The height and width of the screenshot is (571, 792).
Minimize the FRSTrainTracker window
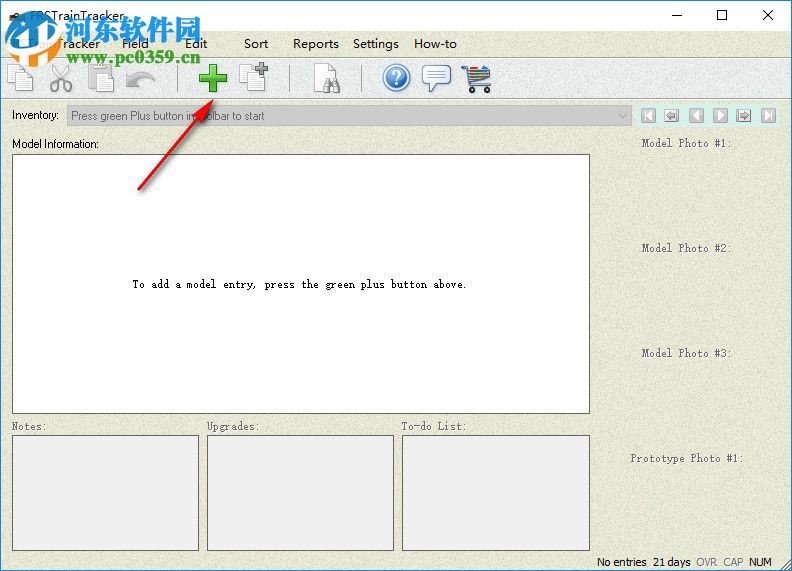click(677, 15)
